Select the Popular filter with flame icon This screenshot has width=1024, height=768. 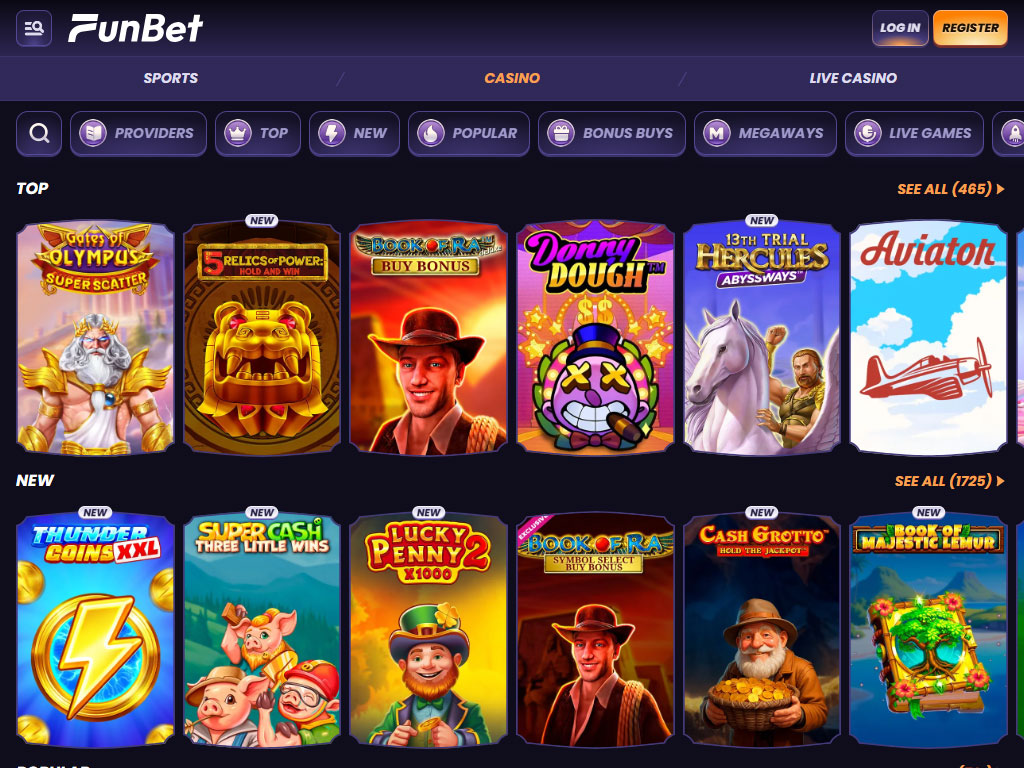pyautogui.click(x=469, y=133)
